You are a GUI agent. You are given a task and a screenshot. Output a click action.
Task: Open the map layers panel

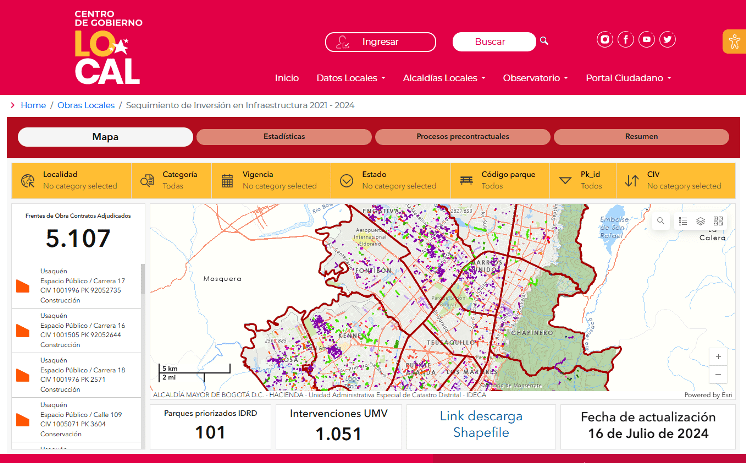coord(701,221)
